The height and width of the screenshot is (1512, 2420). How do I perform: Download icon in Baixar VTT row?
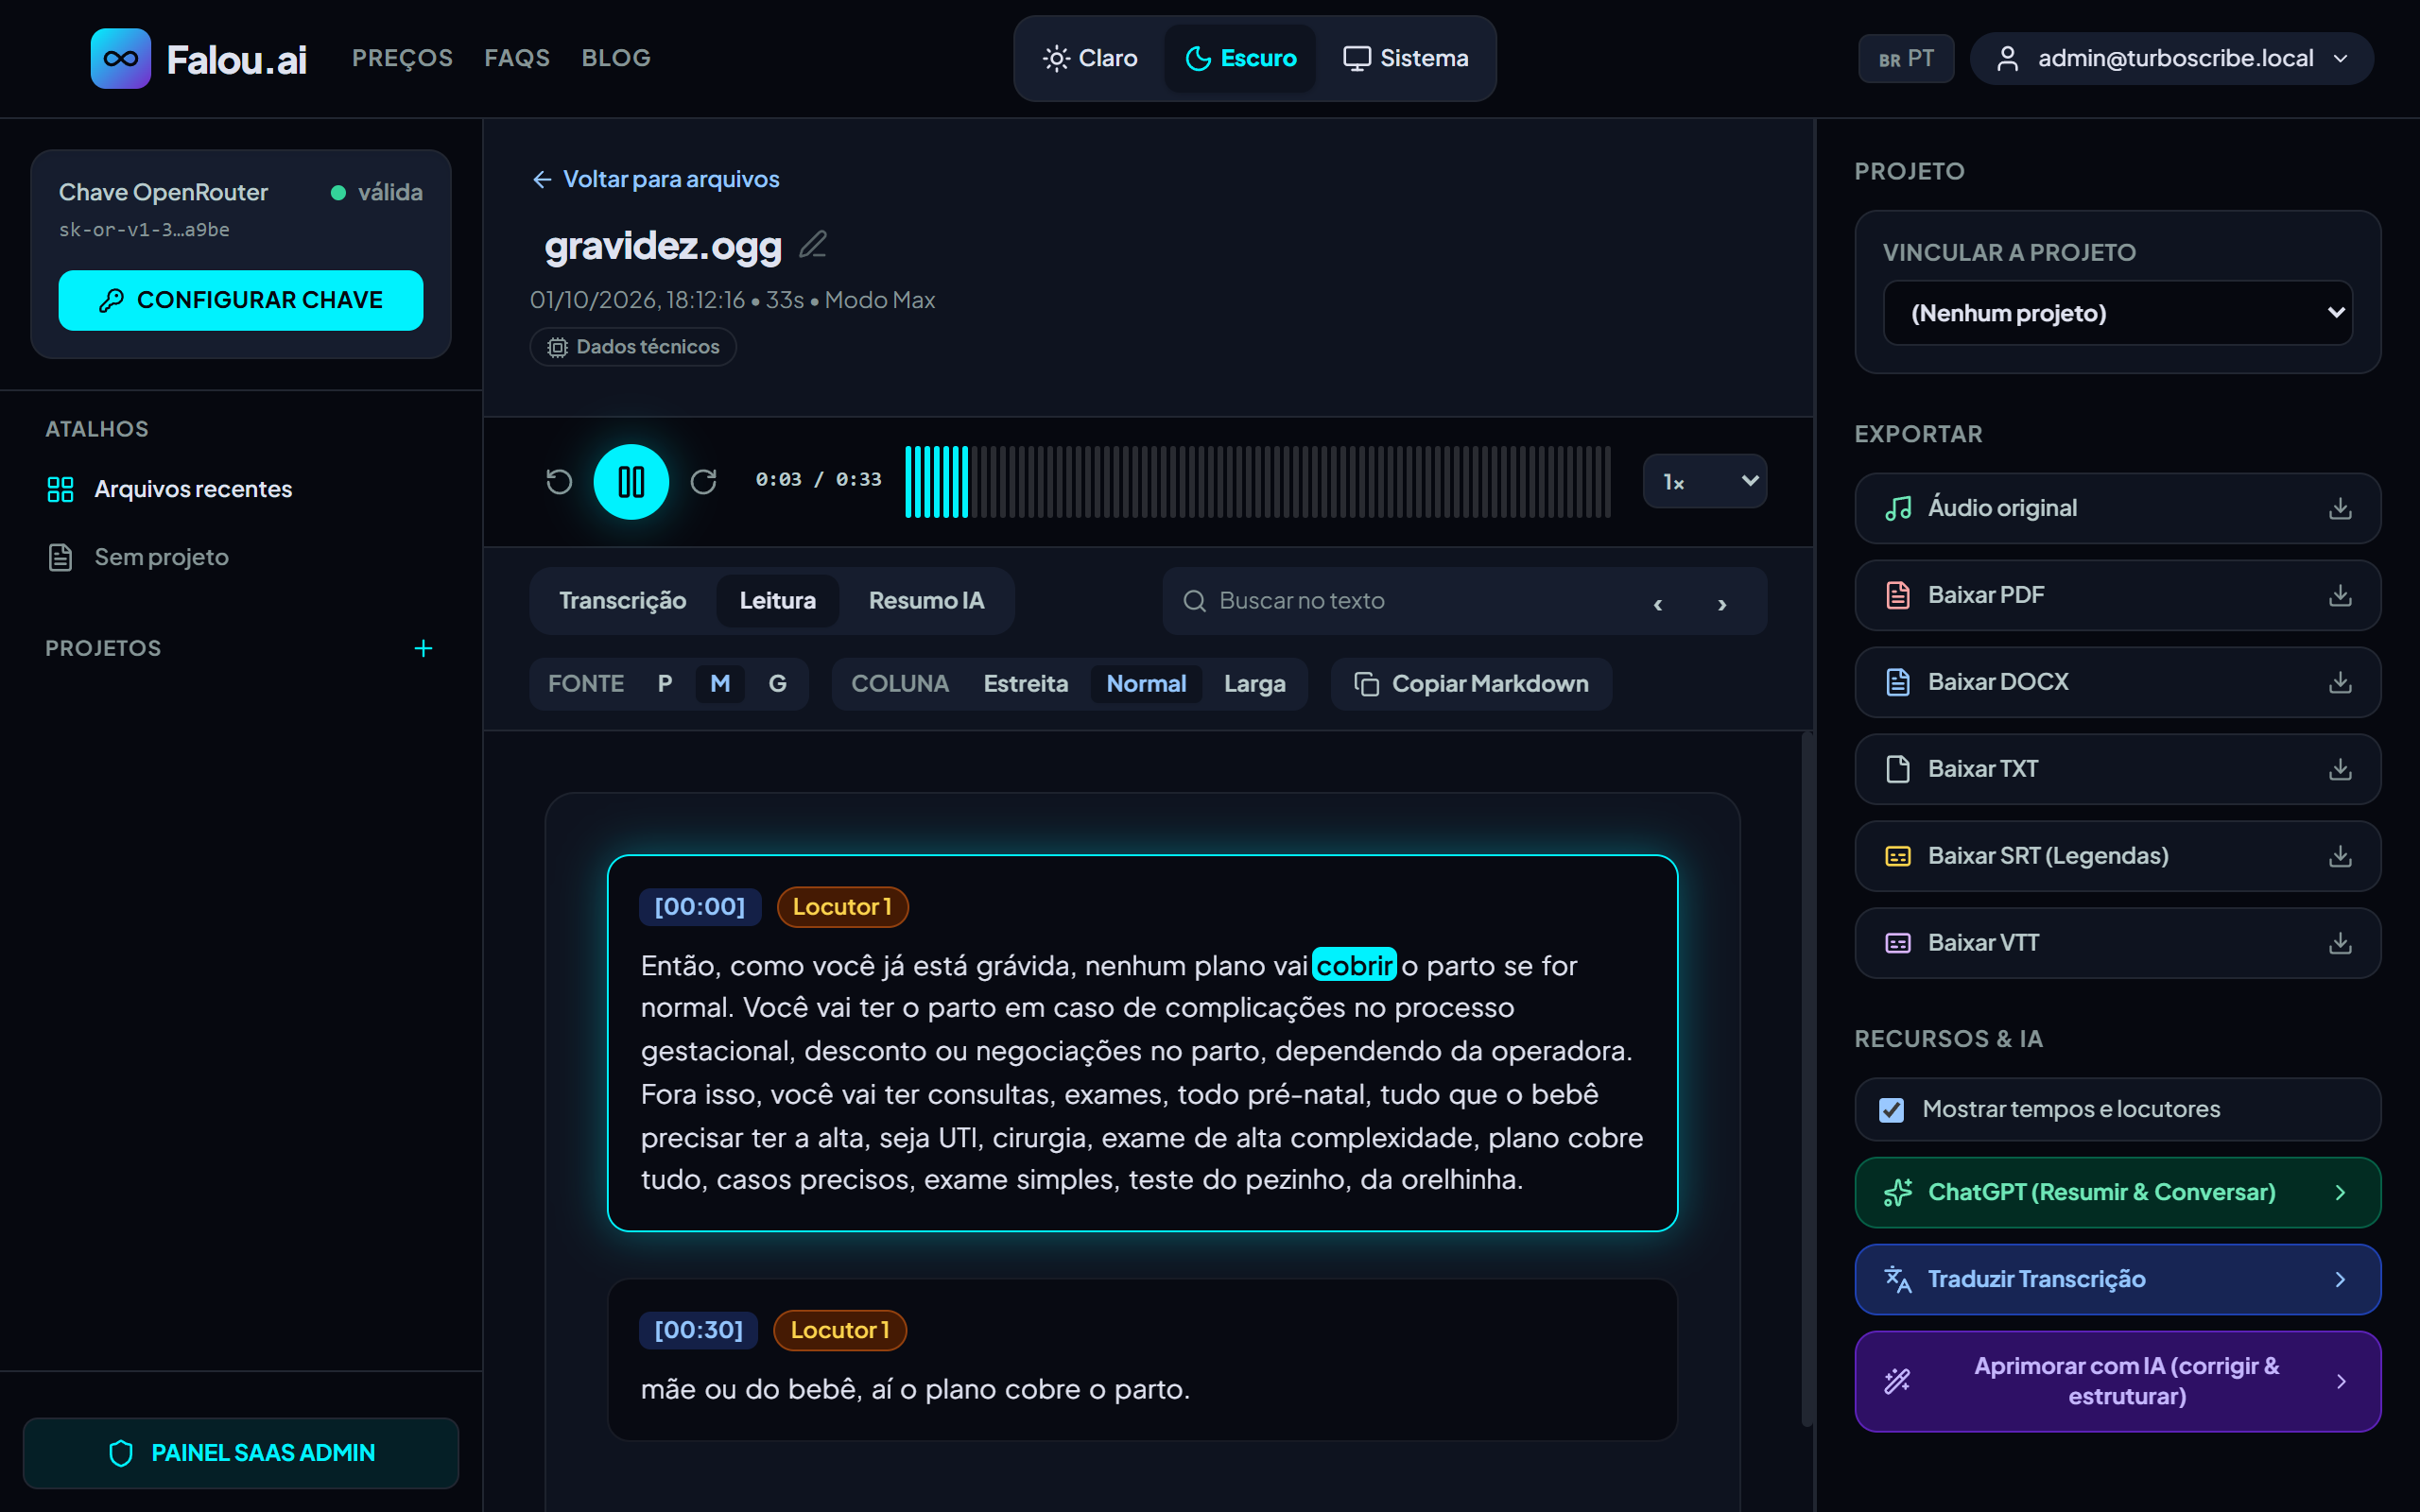coord(2340,943)
